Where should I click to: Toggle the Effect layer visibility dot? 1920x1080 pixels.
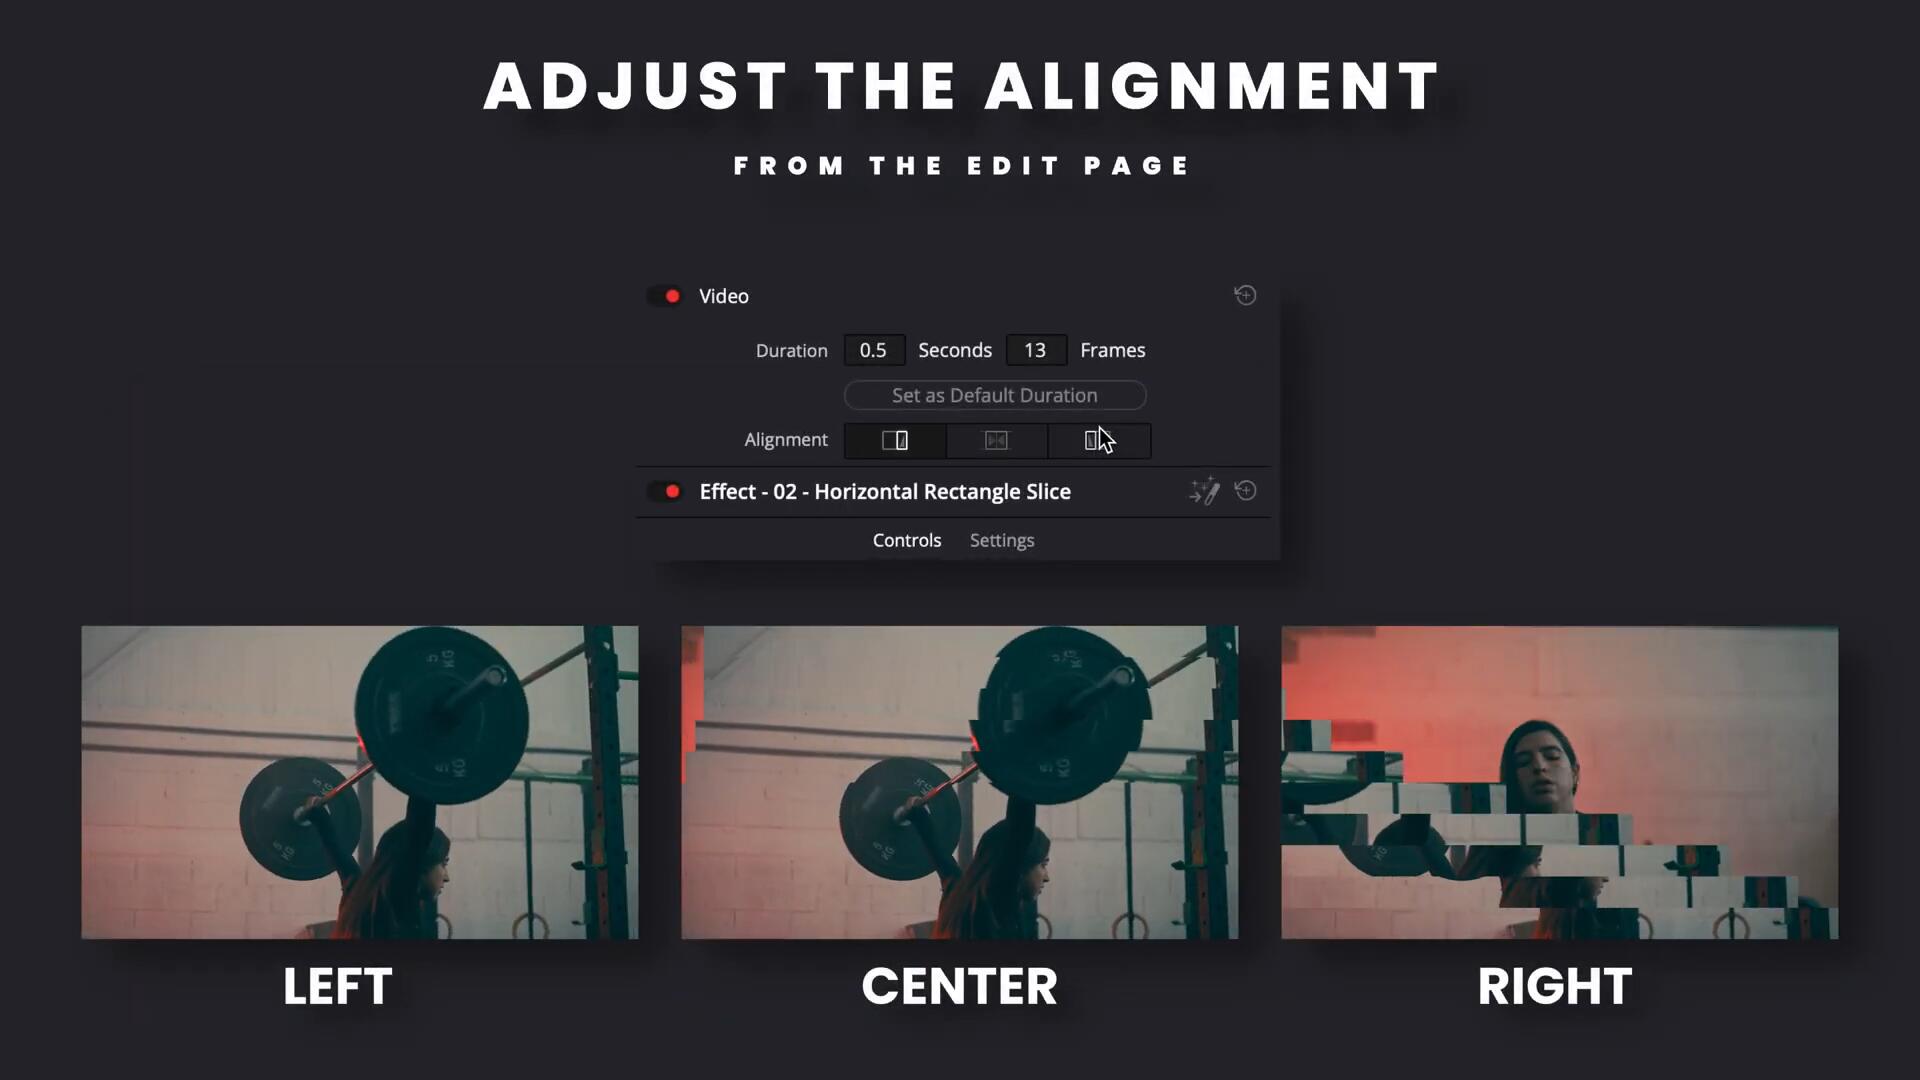tap(671, 491)
